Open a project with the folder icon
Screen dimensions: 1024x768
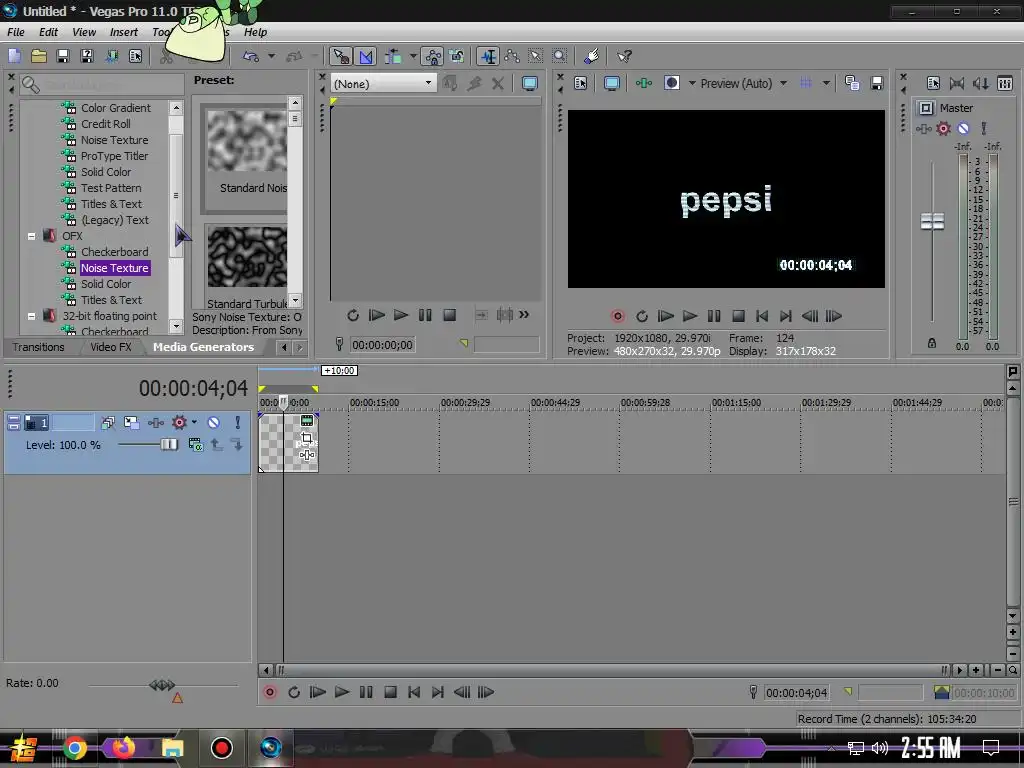[x=39, y=56]
